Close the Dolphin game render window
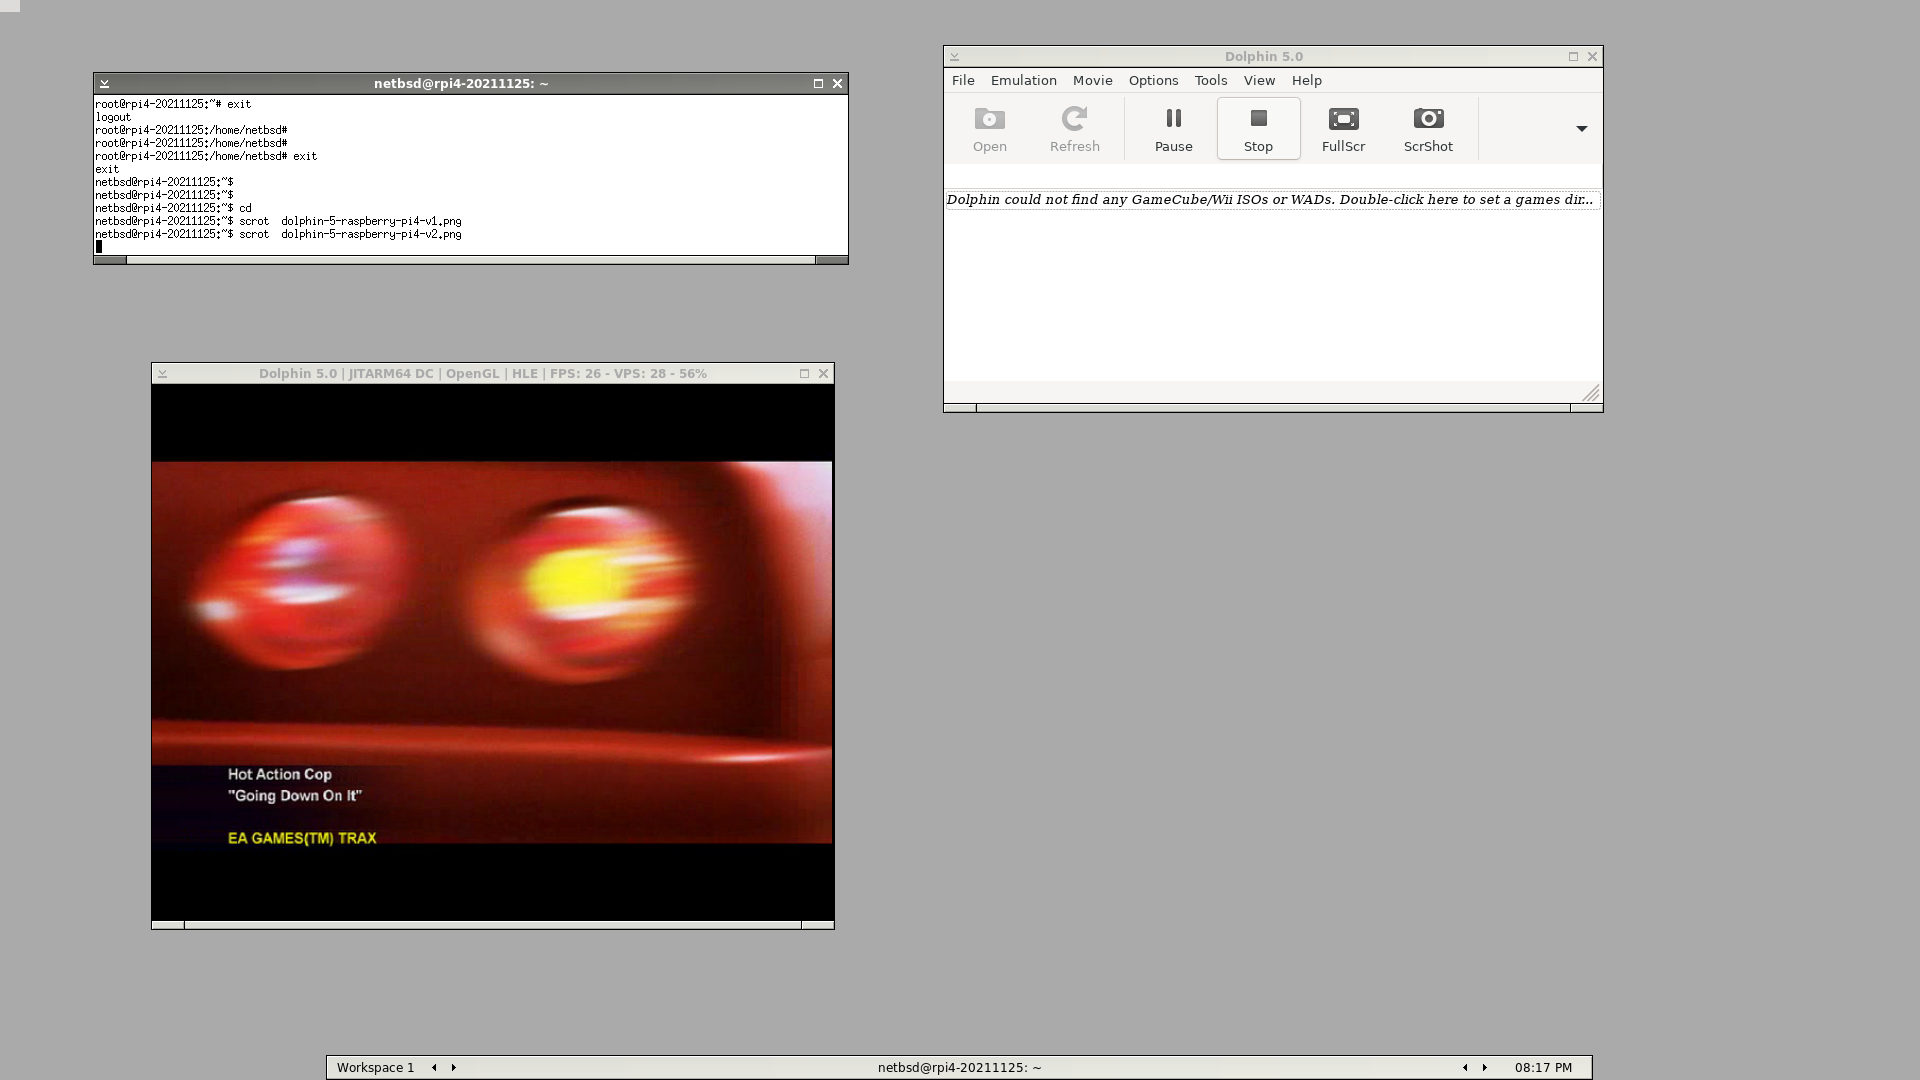Viewport: 1920px width, 1080px height. pyautogui.click(x=823, y=374)
